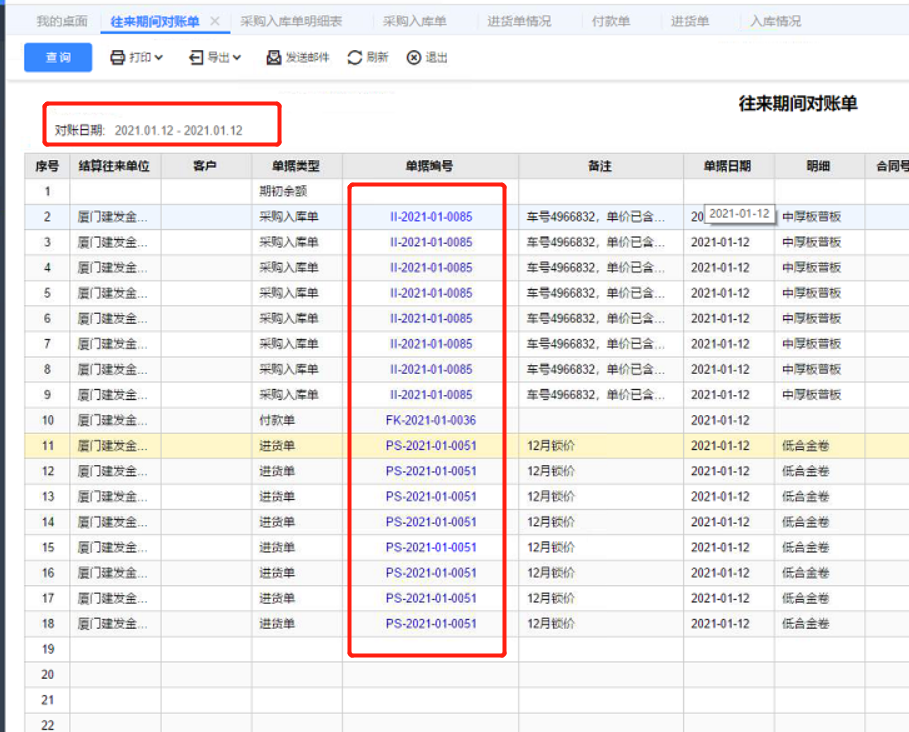
Task: Click the 备注 column header
Action: point(600,166)
